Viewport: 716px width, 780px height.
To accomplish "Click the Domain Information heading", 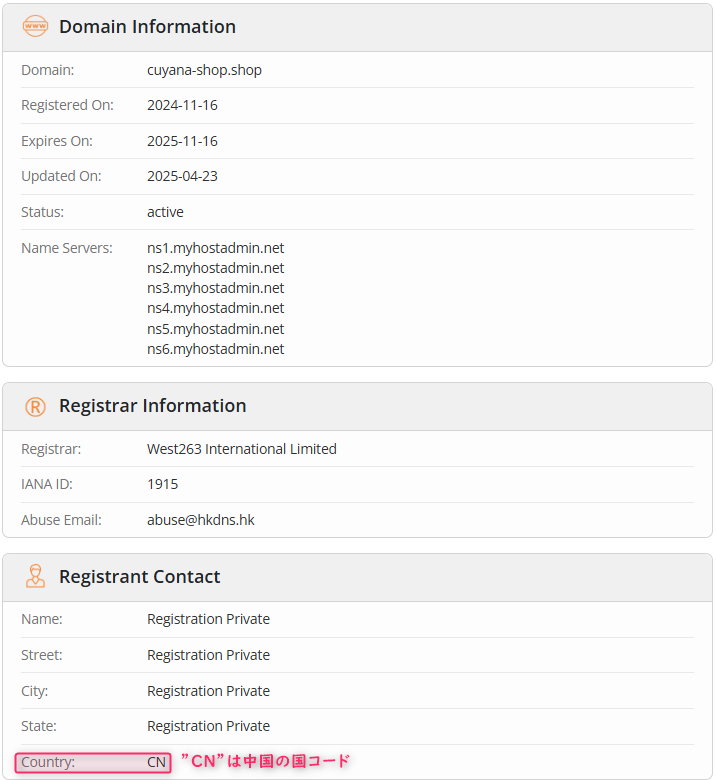I will pyautogui.click(x=147, y=26).
